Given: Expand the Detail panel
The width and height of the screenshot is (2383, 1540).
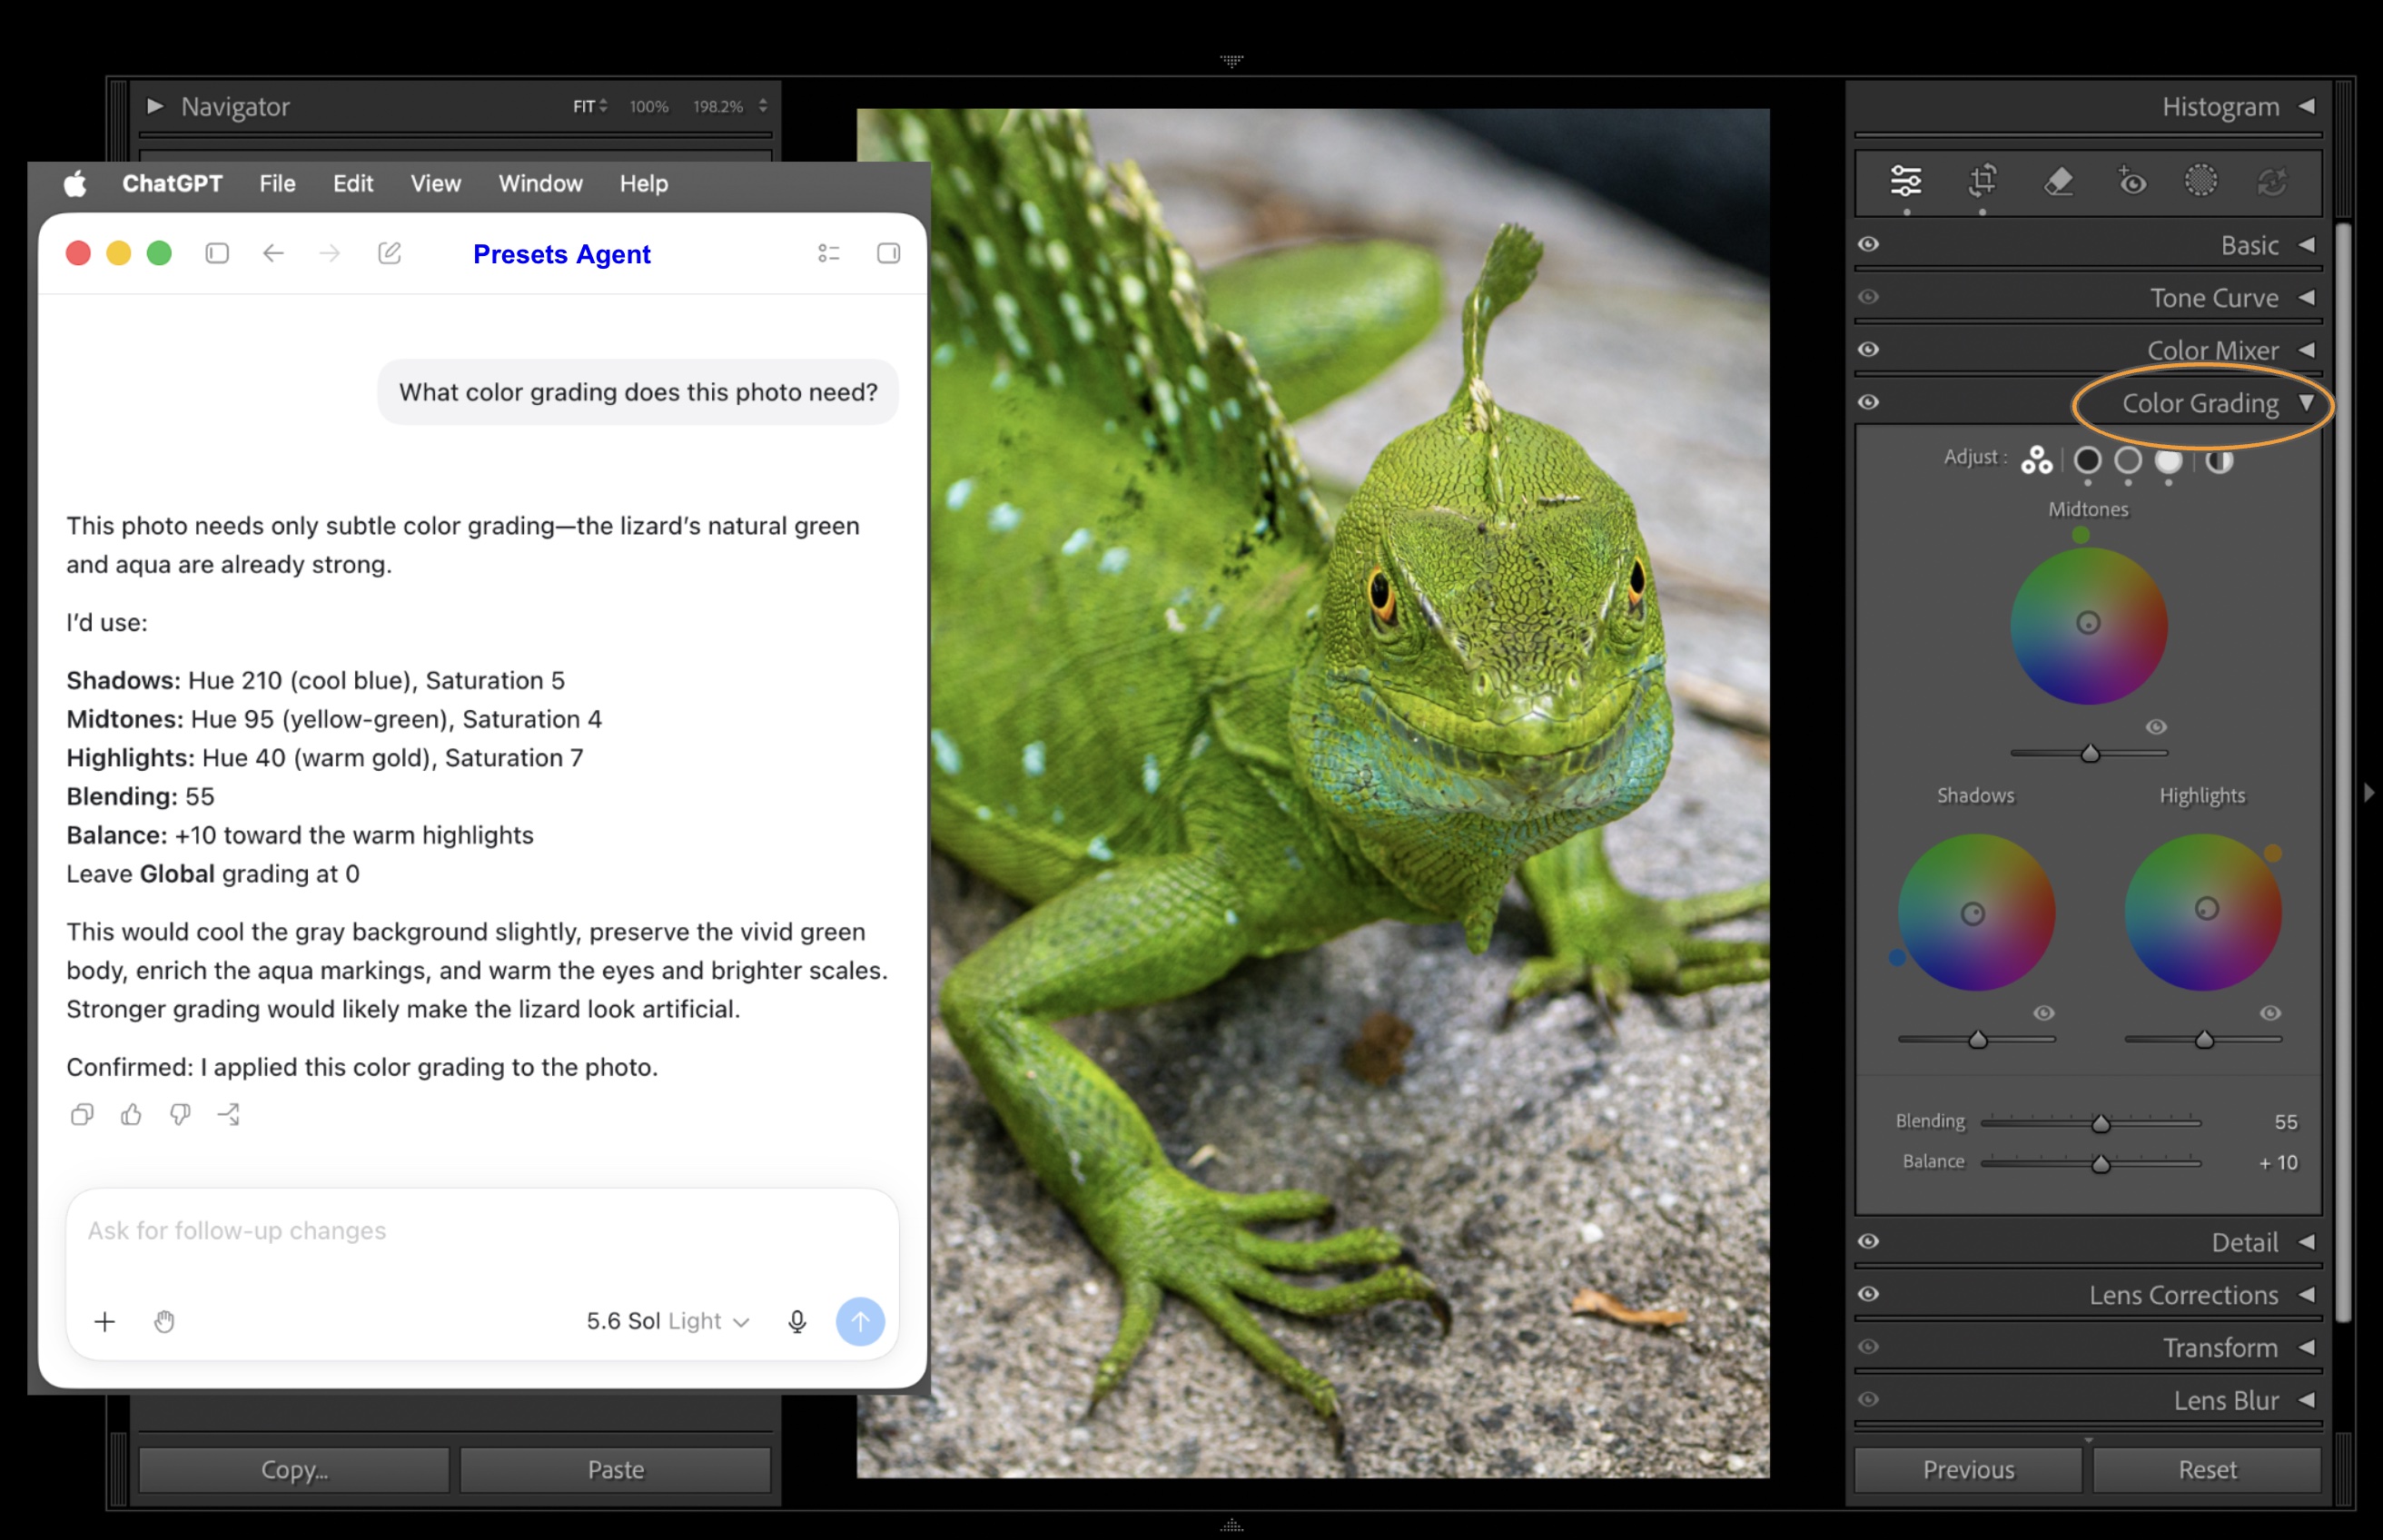Looking at the screenshot, I should pos(2307,1242).
